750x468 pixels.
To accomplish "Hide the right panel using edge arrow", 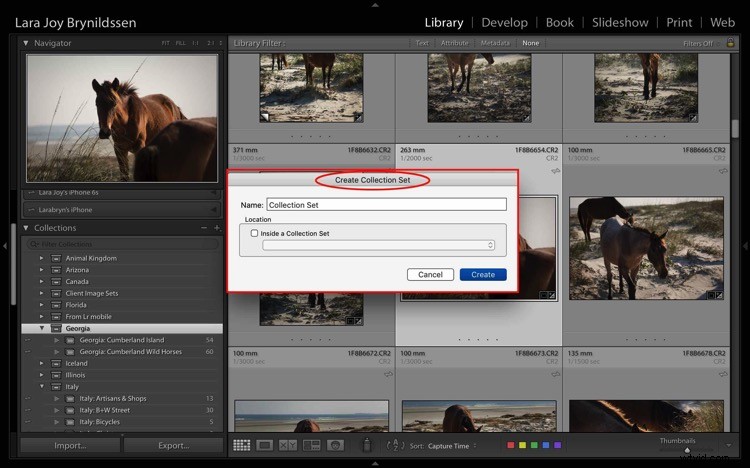I will click(x=745, y=246).
